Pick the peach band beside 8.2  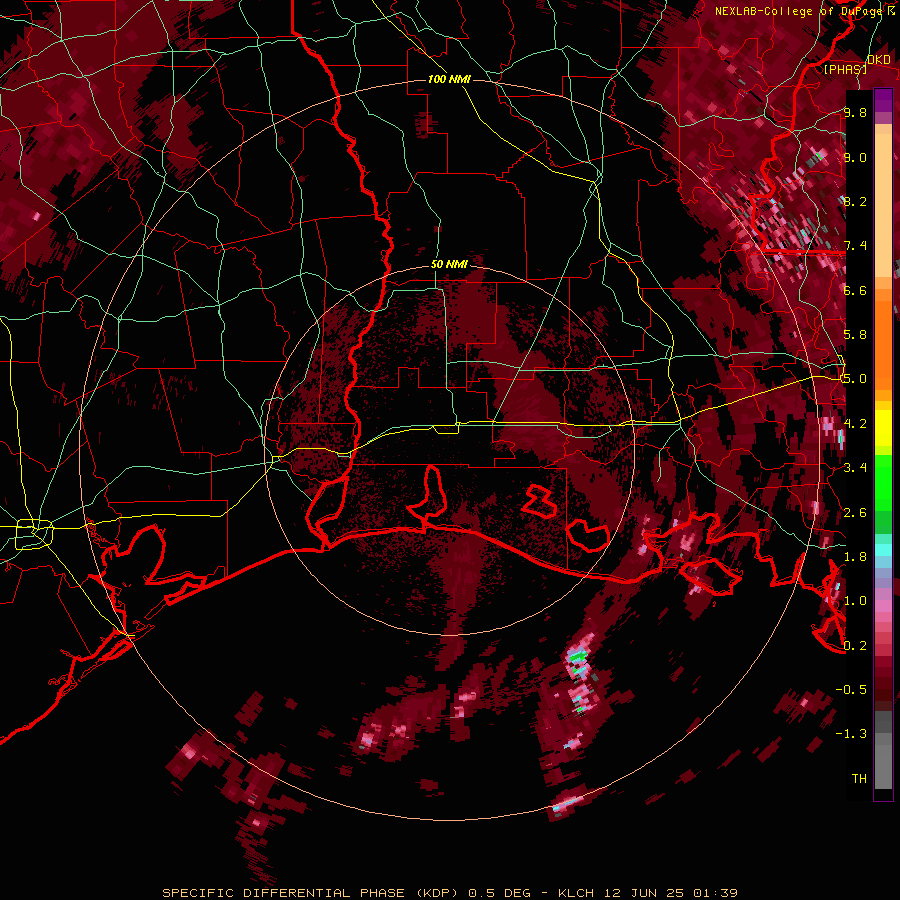tap(883, 207)
